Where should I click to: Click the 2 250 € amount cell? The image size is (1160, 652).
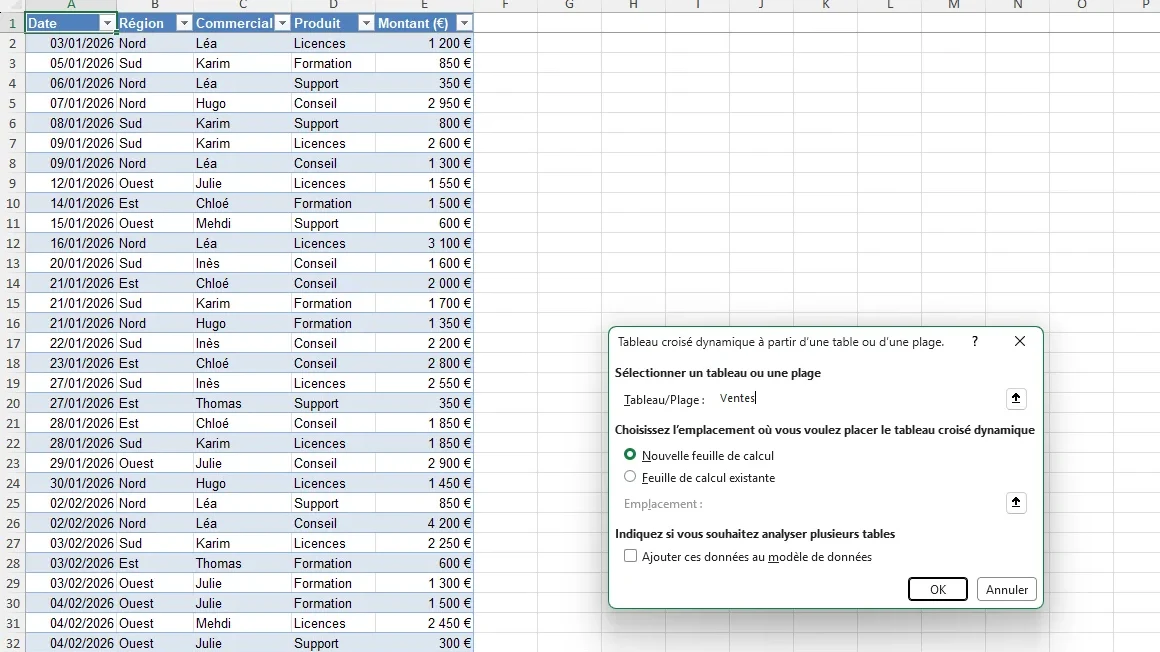click(x=424, y=543)
